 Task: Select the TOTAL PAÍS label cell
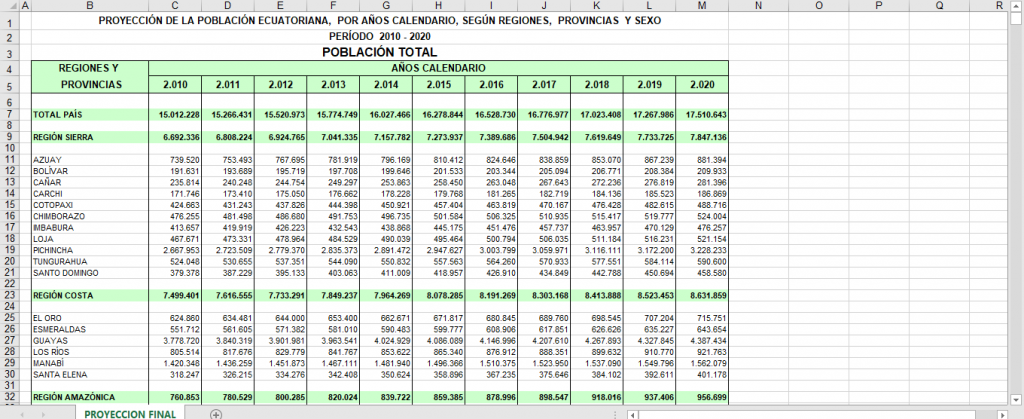90,115
